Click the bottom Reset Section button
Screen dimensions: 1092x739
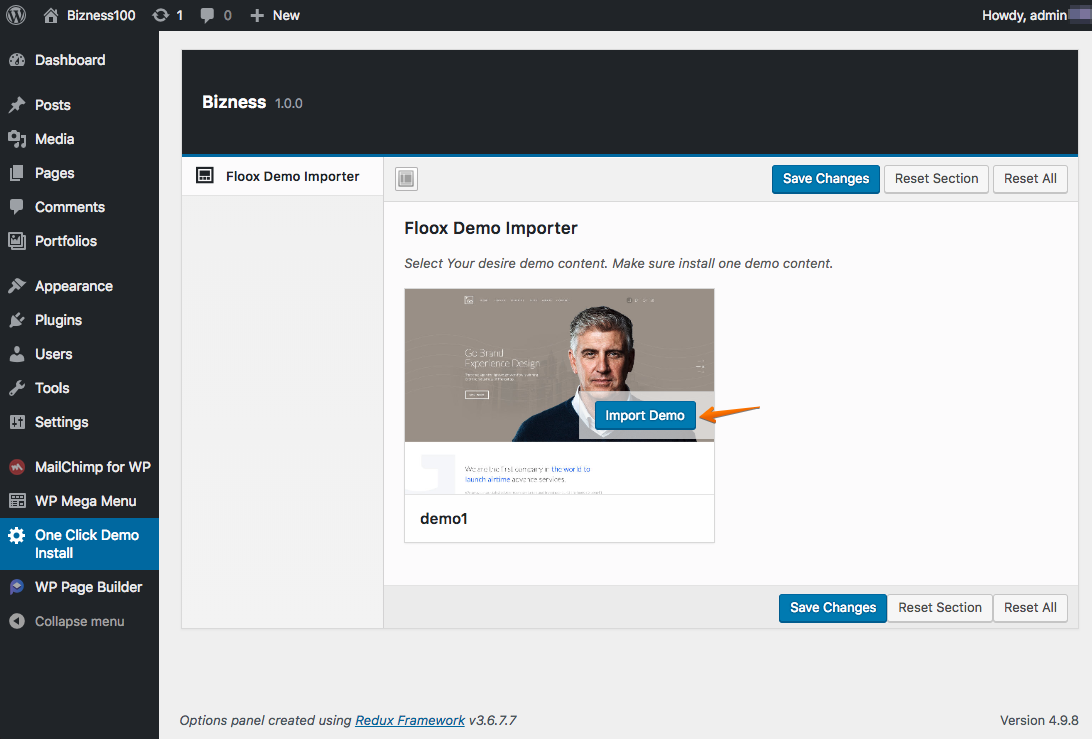click(x=940, y=608)
